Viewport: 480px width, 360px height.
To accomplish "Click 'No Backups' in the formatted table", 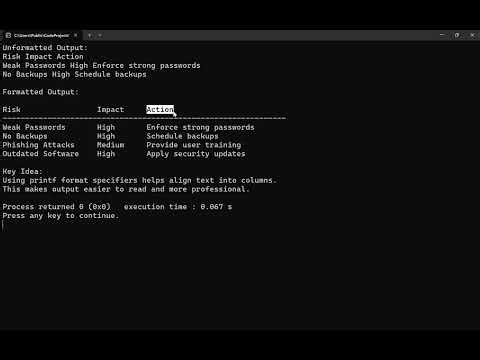I will 25,136.
